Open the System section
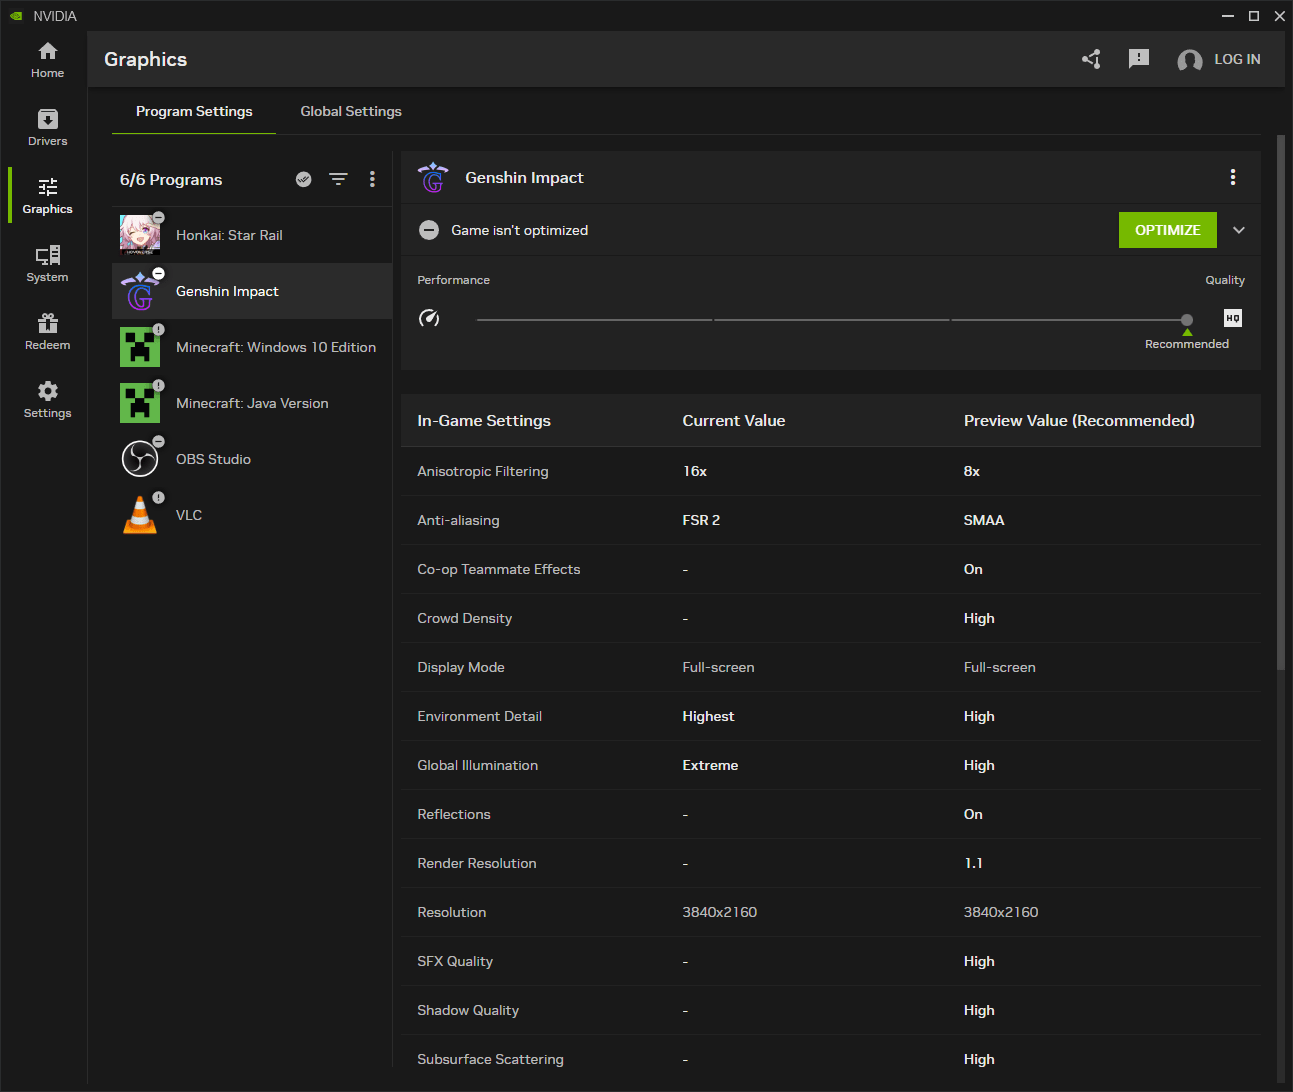 tap(47, 264)
